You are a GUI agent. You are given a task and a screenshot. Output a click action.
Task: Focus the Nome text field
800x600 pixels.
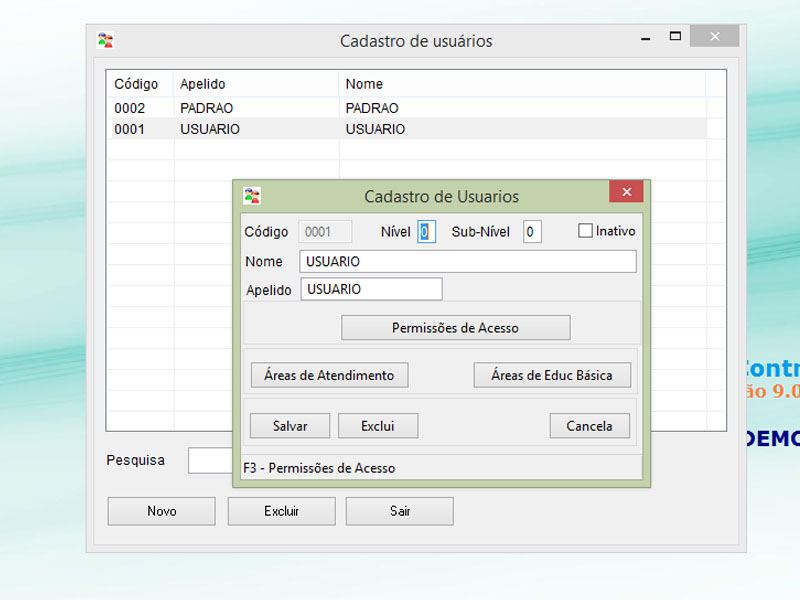tap(467, 262)
